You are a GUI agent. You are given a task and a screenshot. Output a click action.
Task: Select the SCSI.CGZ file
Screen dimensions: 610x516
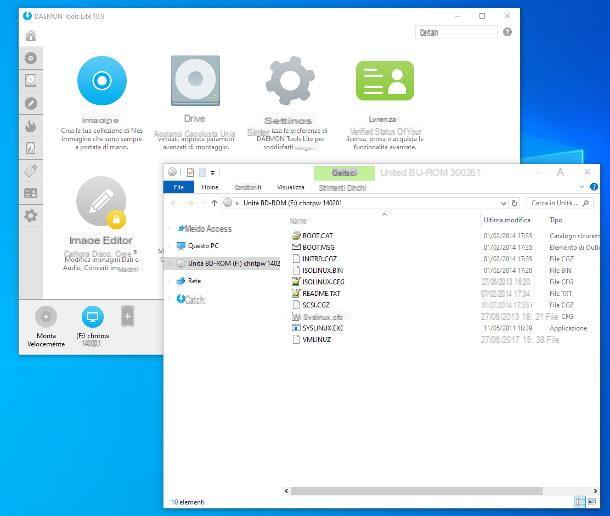tap(311, 305)
